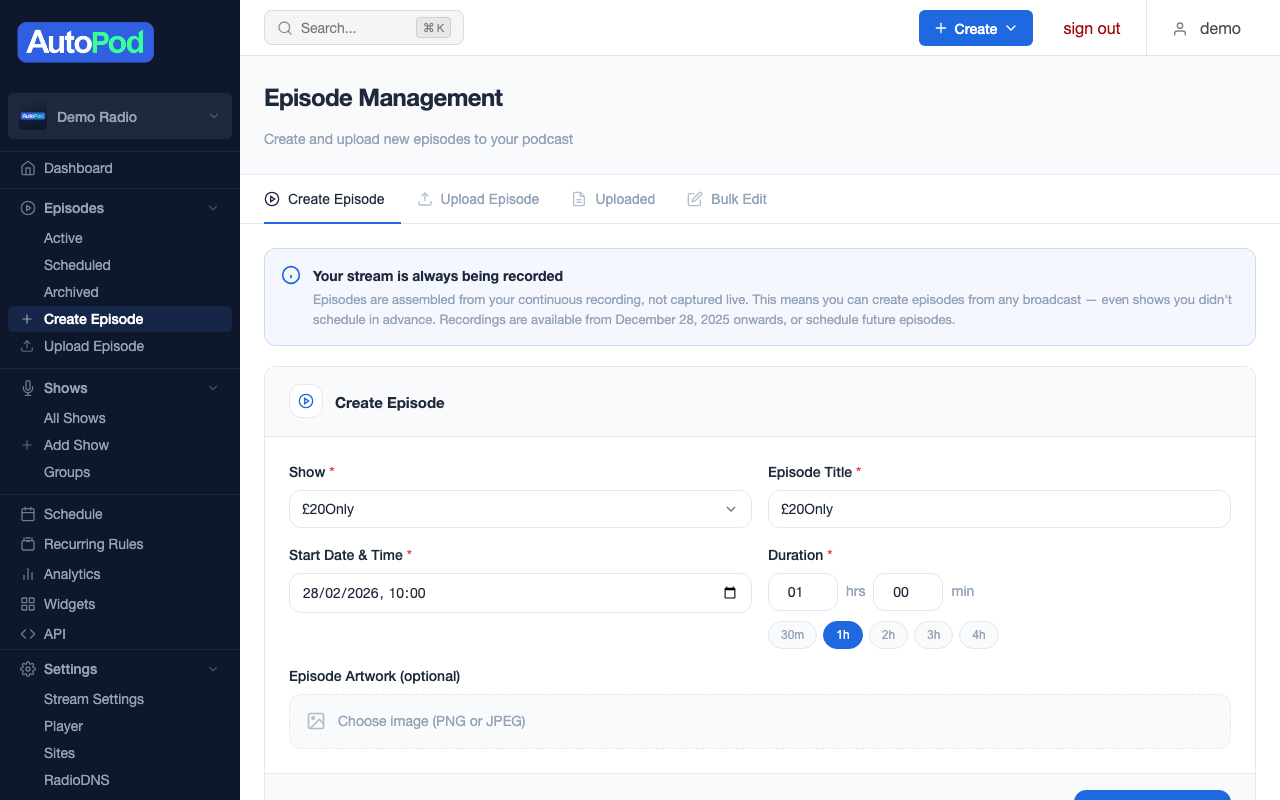Click the sign out link
Screen dimensions: 1280x800
[x=1091, y=28]
